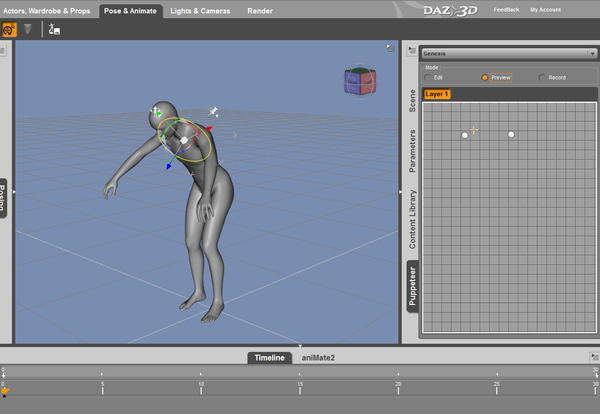The height and width of the screenshot is (414, 600).
Task: Click the white center manipulator cube
Action: [x=184, y=140]
